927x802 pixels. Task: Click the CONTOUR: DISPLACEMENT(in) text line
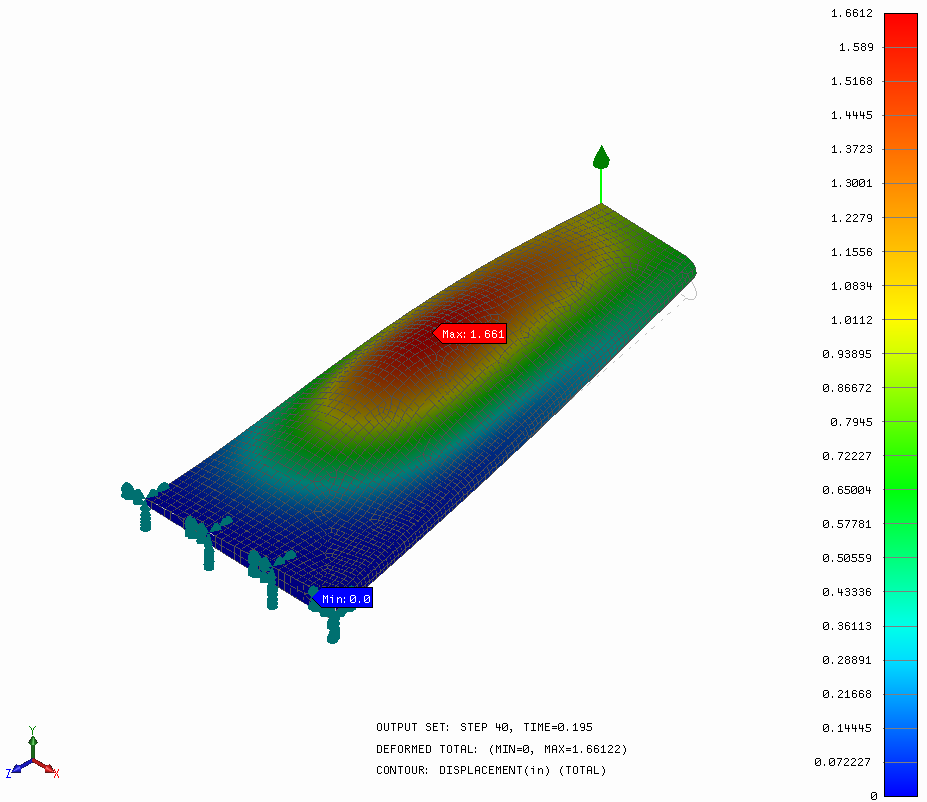pyautogui.click(x=491, y=771)
